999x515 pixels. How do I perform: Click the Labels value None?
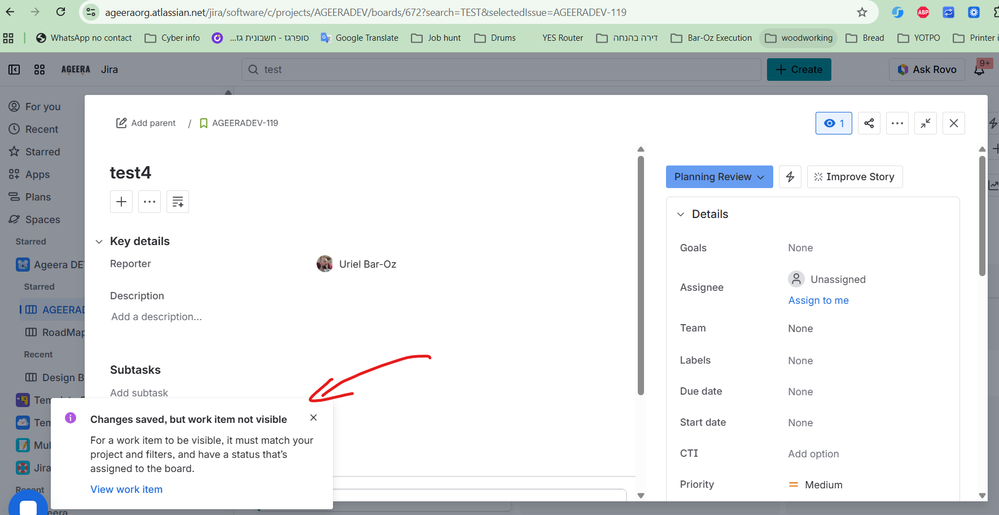(x=800, y=361)
